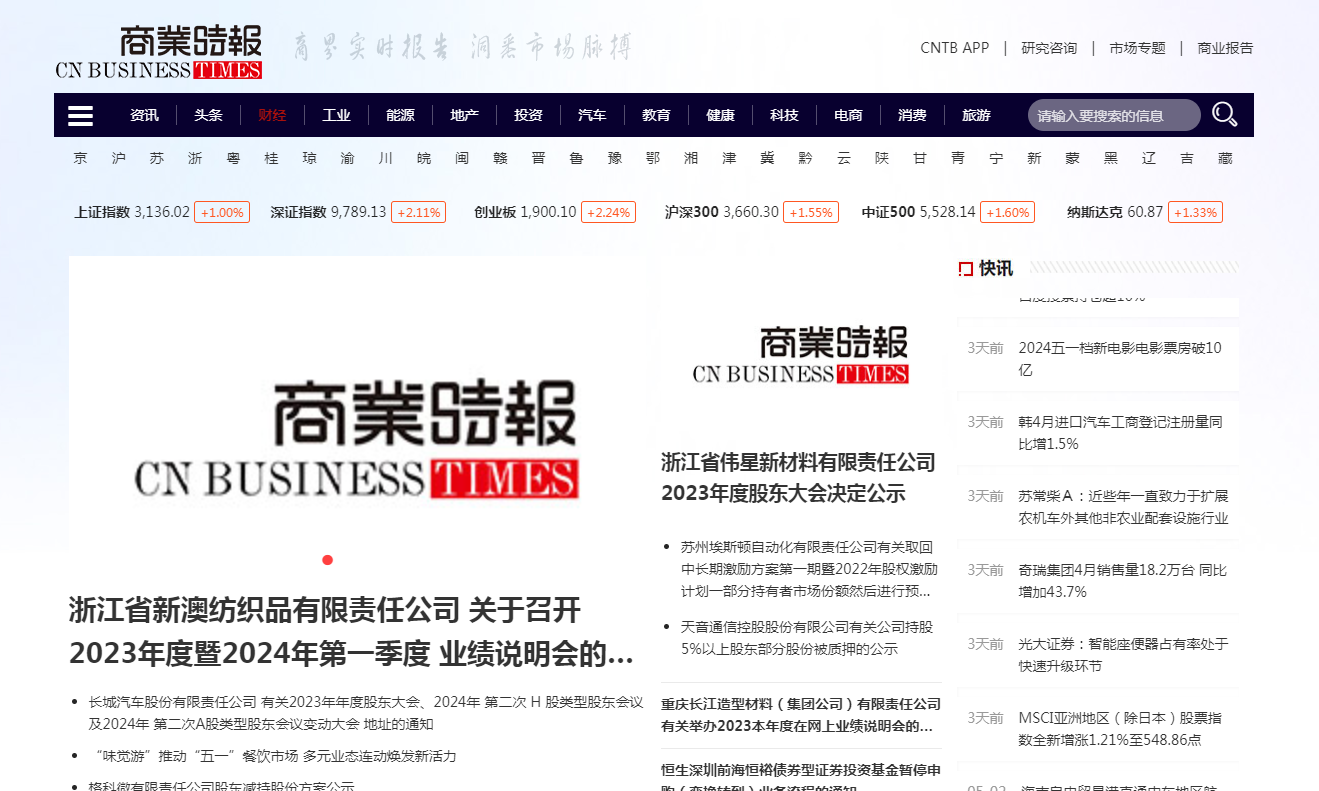
Task: Open the 研究咨询 link
Action: pos(1049,48)
